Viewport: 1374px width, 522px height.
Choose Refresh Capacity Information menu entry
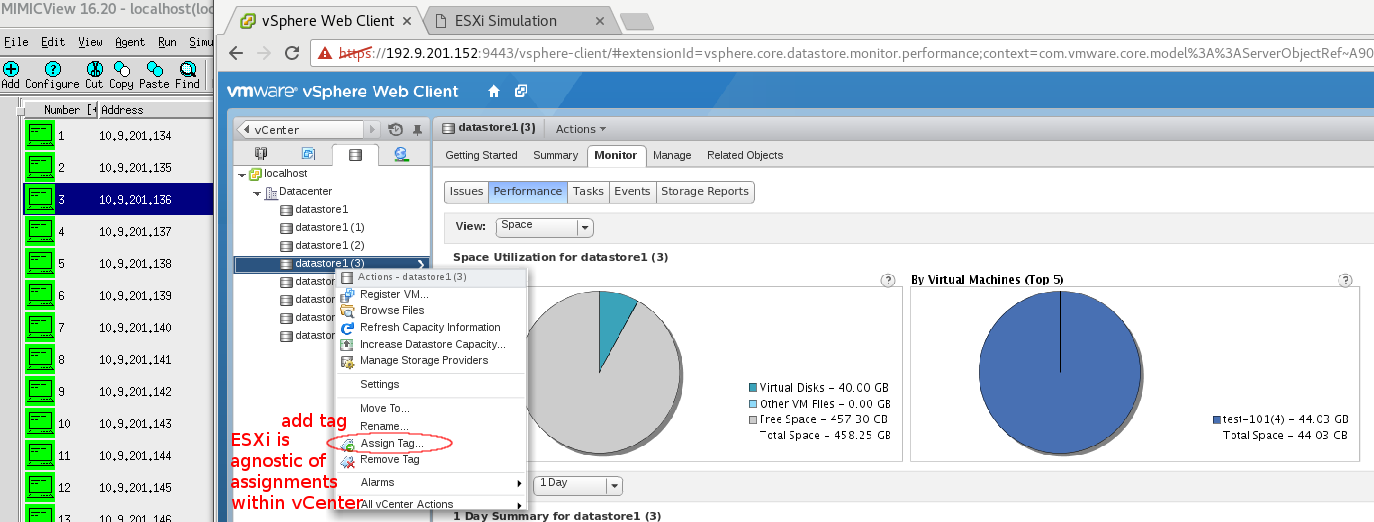coord(430,327)
